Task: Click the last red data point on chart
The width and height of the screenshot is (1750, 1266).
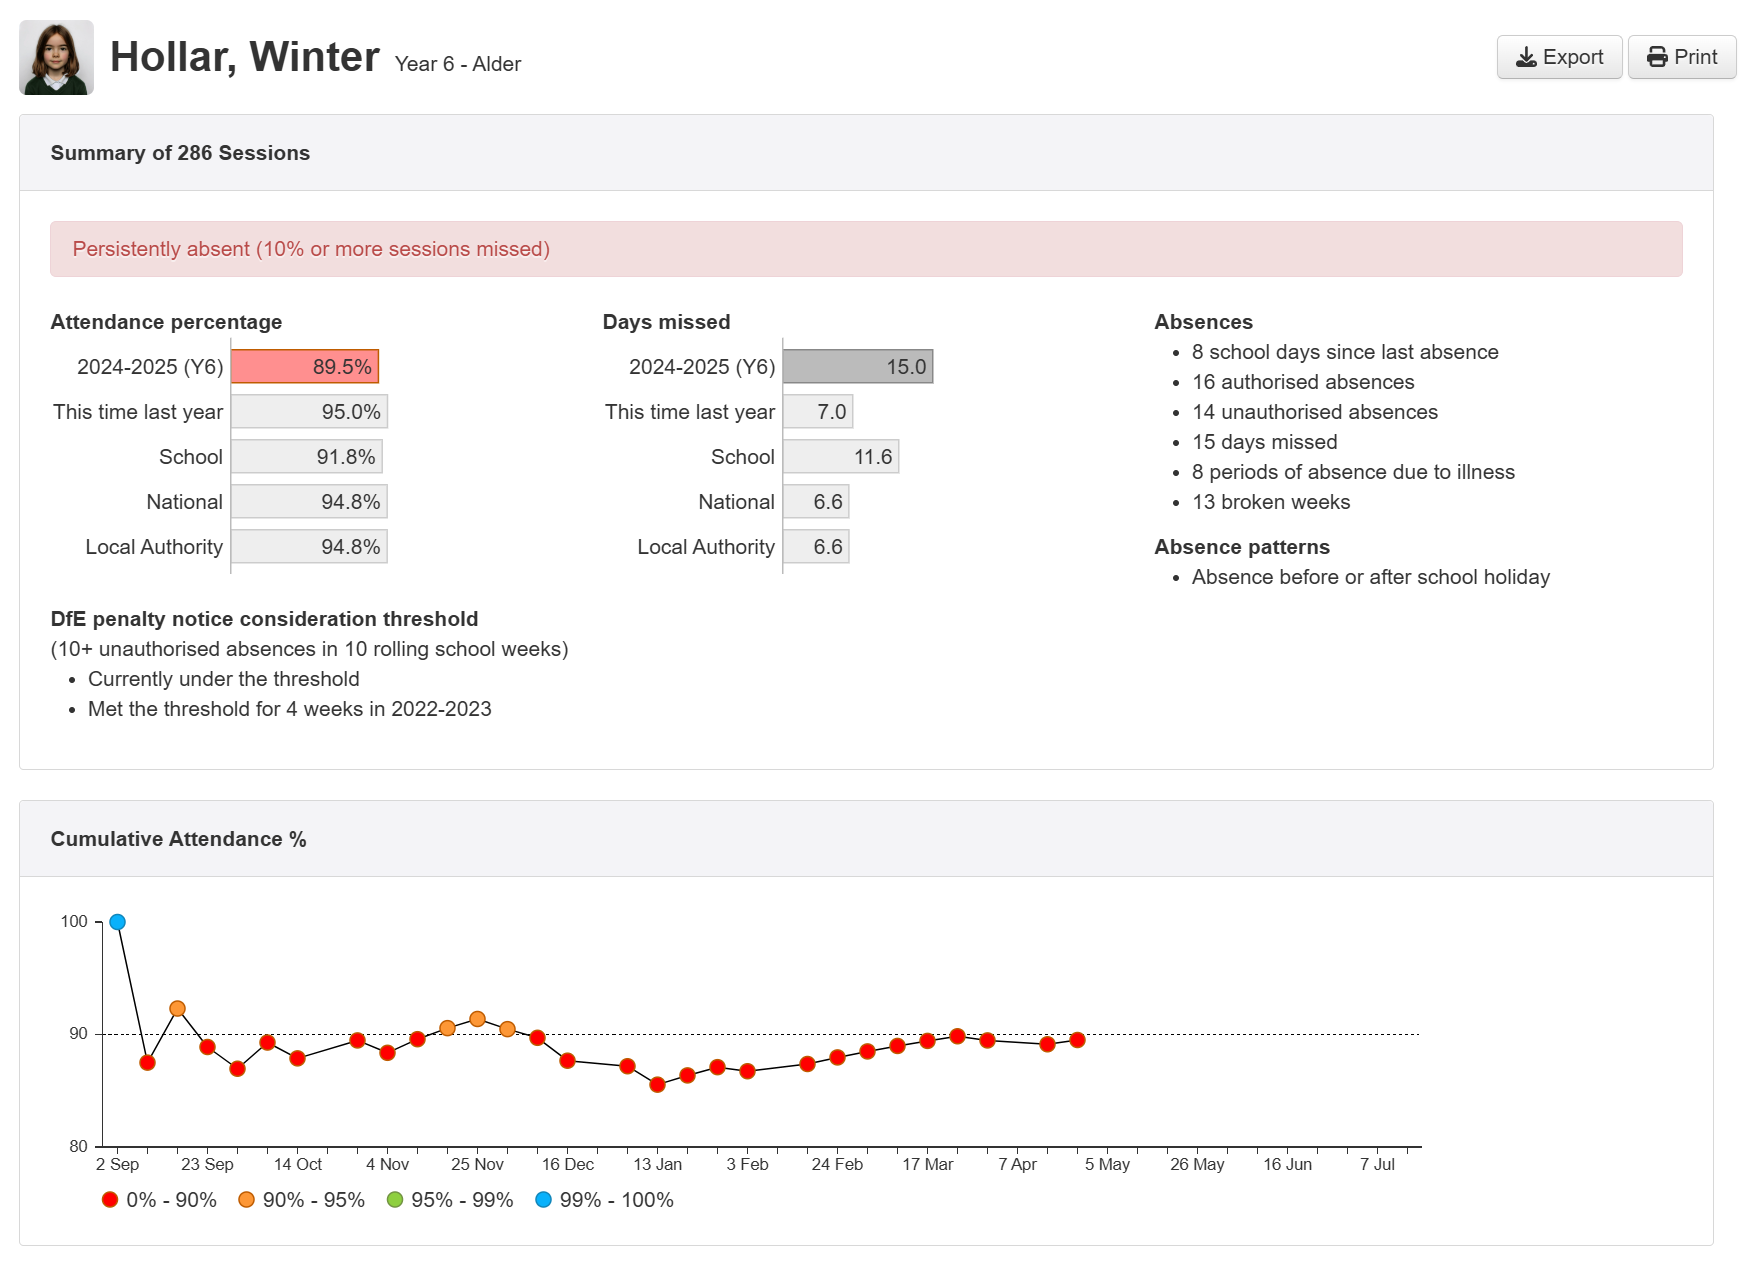Action: 1077,1040
